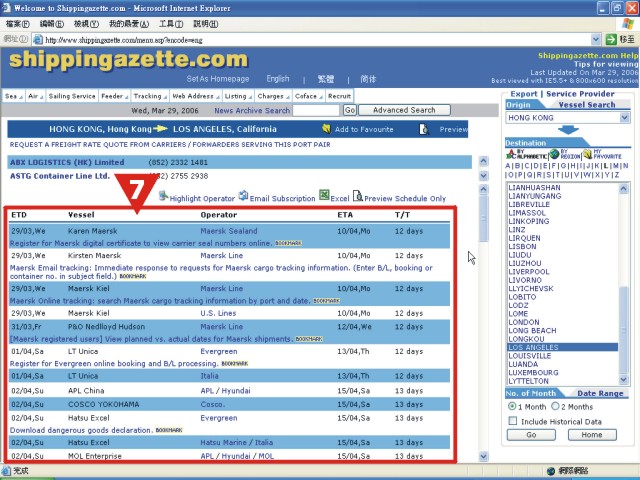
Task: Click the Preview Schedule Only document icon
Action: click(358, 196)
